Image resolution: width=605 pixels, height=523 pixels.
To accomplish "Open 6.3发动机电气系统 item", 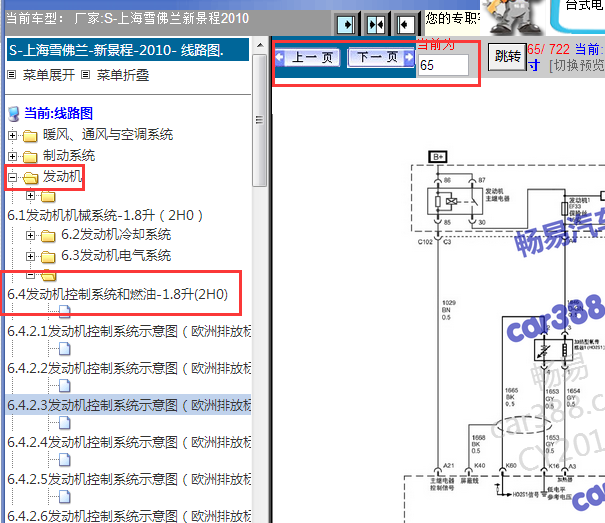I will tap(116, 255).
